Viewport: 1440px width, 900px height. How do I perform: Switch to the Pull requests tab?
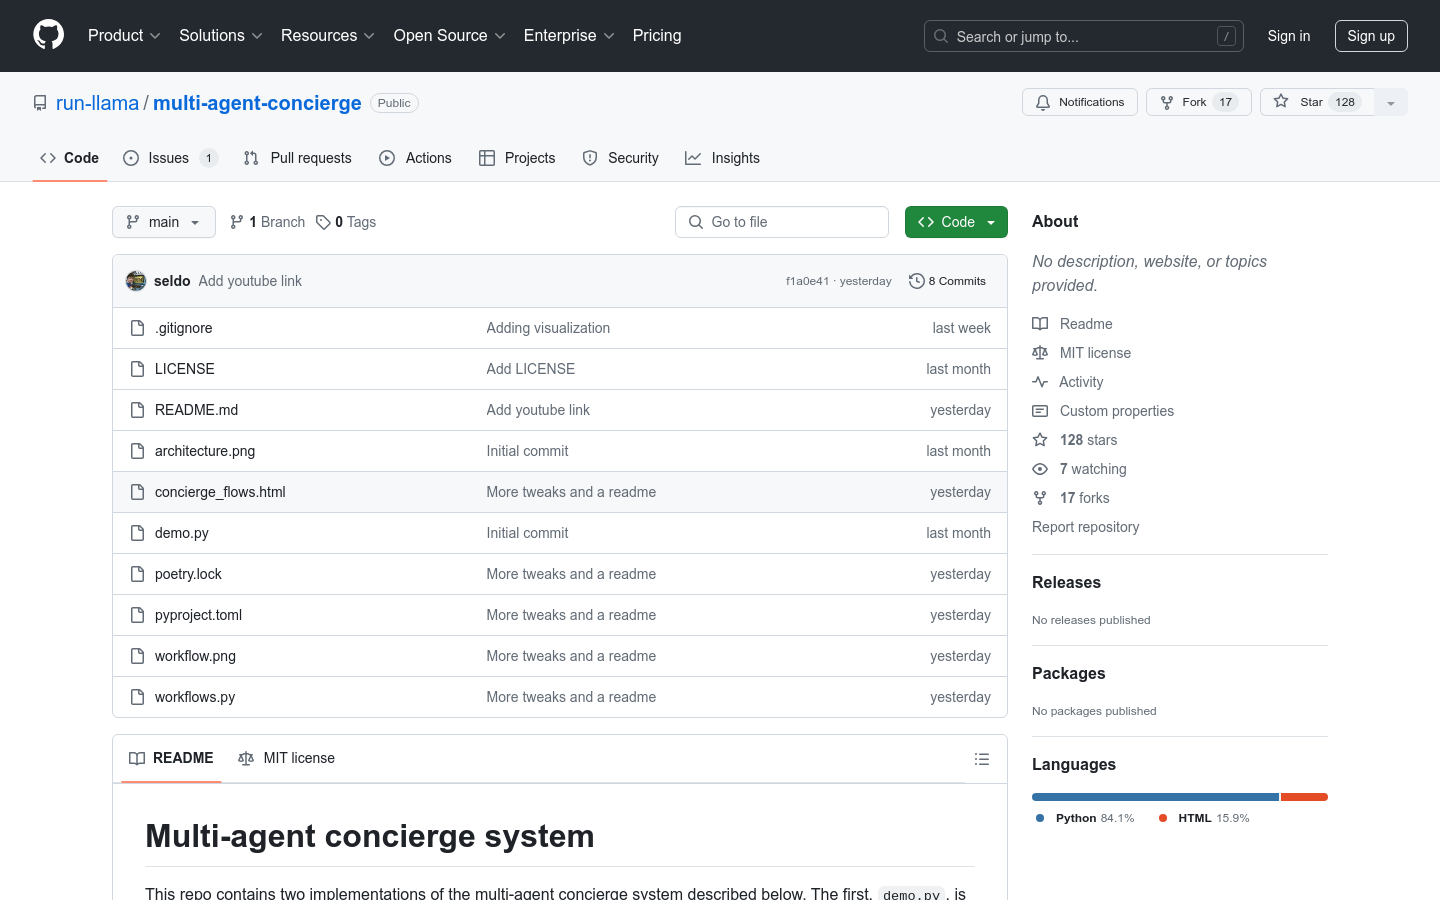pos(298,158)
